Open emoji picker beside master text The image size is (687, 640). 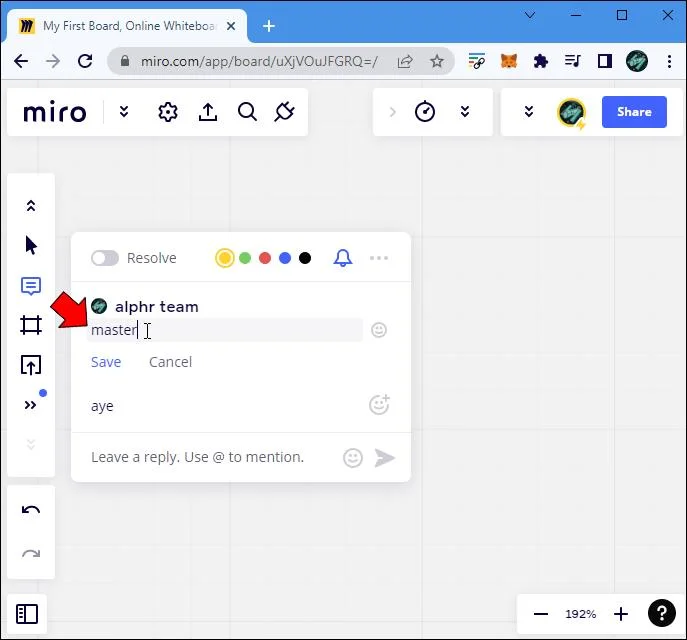379,330
